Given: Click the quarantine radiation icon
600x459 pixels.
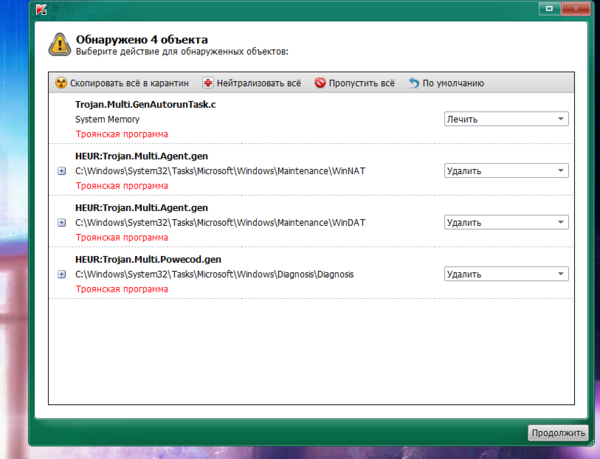Looking at the screenshot, I should point(61,83).
